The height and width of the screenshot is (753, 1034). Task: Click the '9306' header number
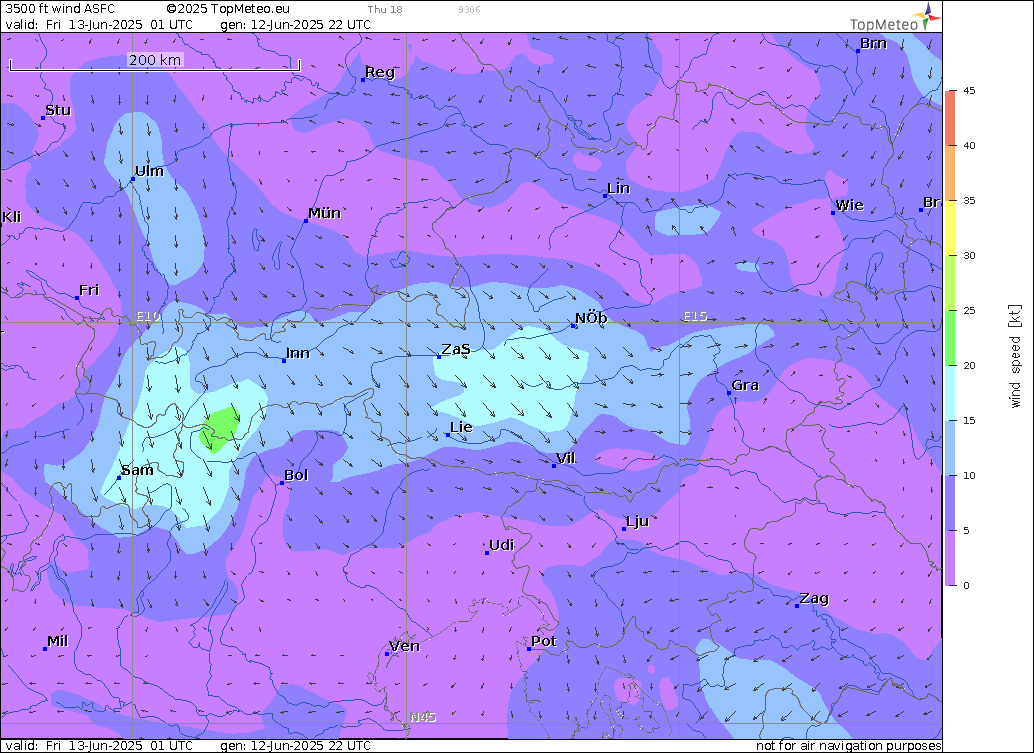[x=469, y=9]
